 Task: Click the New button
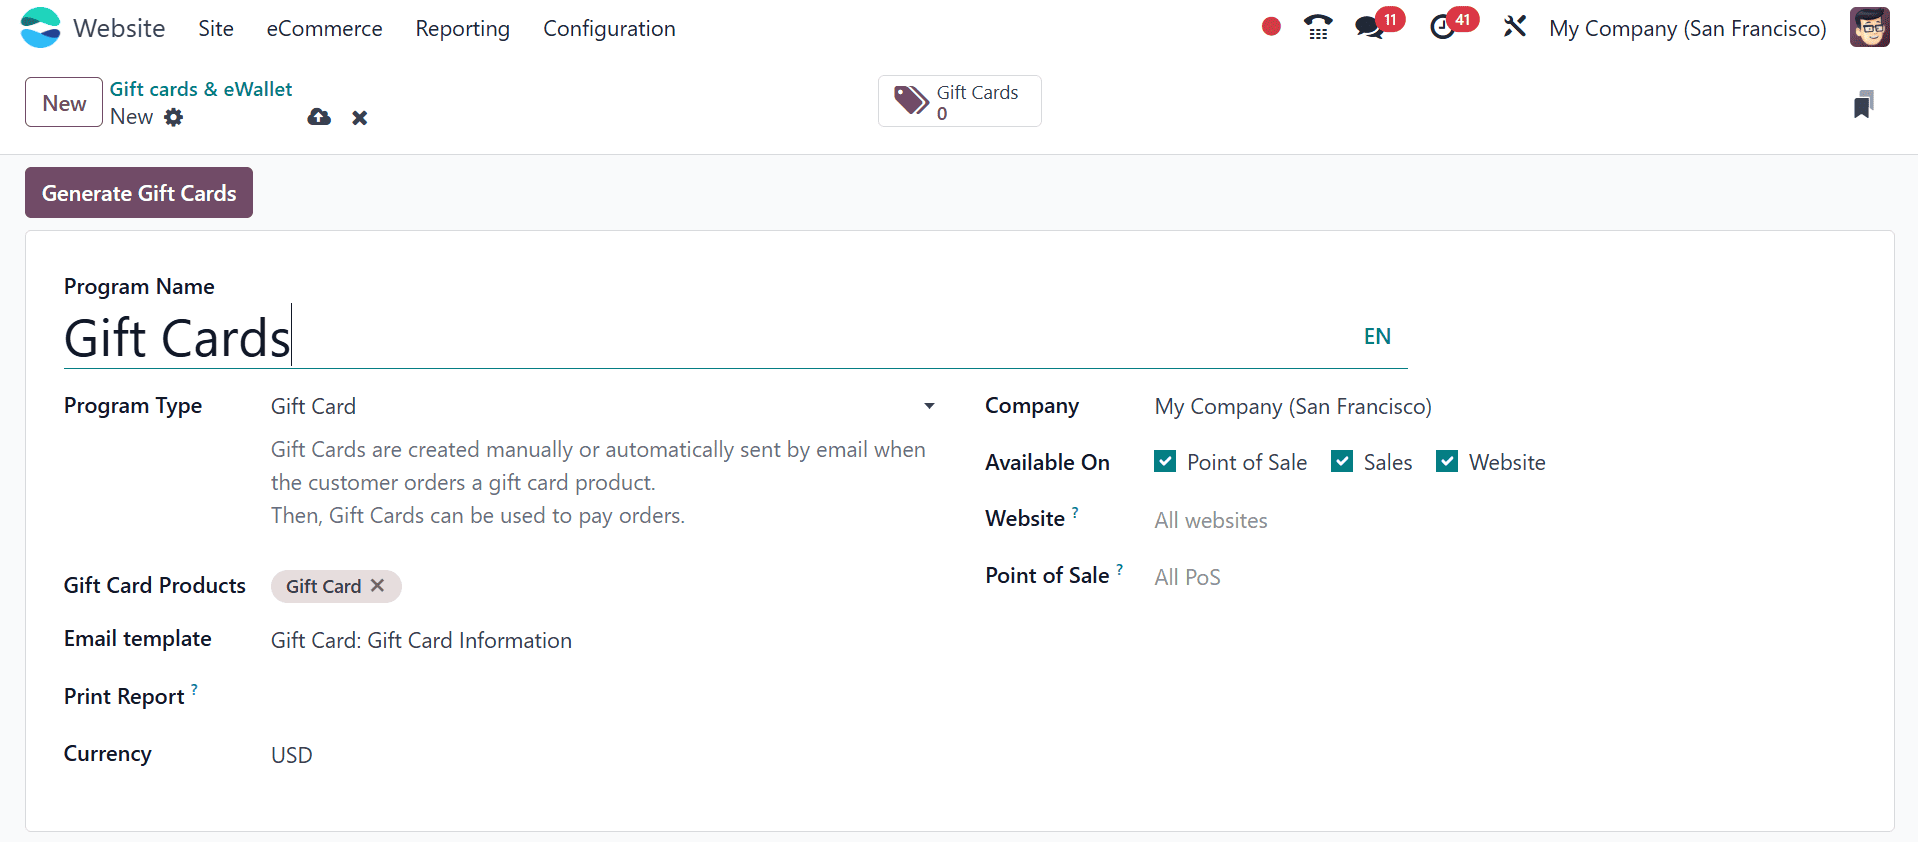[x=64, y=102]
